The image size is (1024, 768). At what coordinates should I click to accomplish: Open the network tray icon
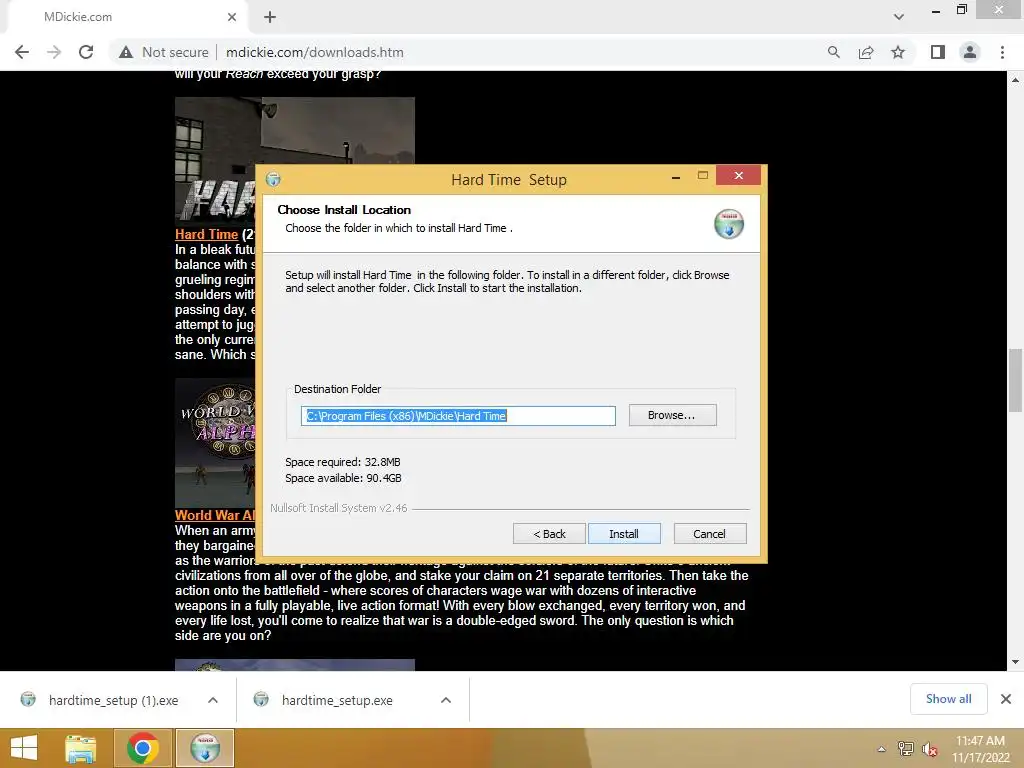point(906,749)
